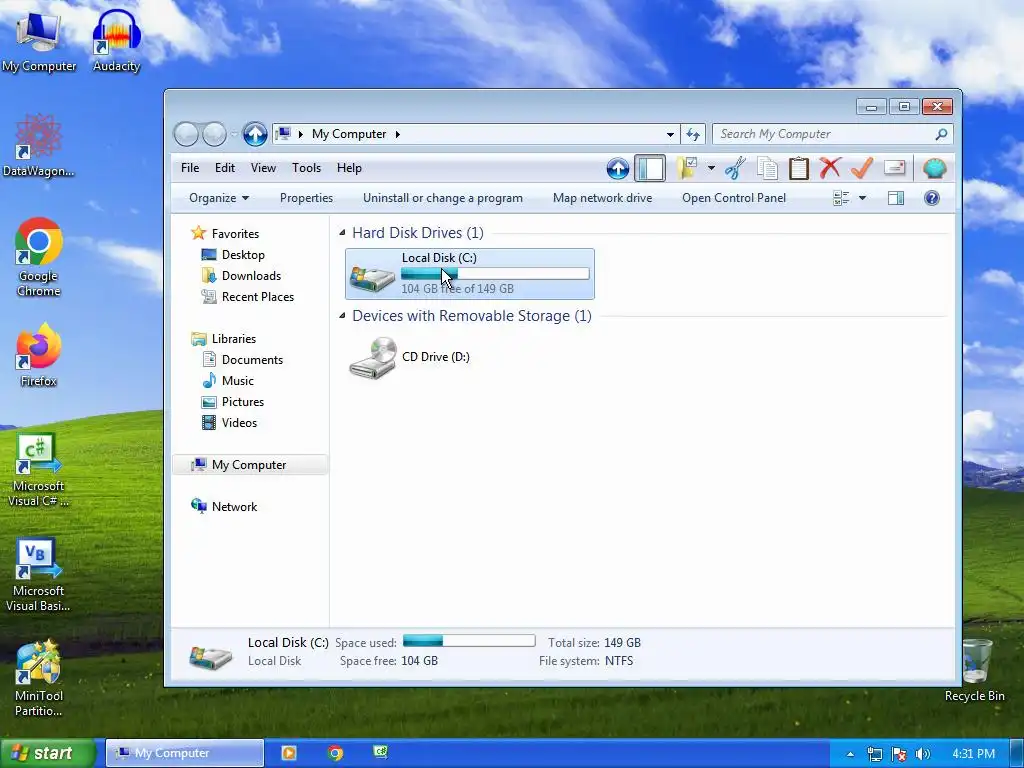Click the email envelope toolbar icon
The height and width of the screenshot is (768, 1024).
[x=894, y=168]
